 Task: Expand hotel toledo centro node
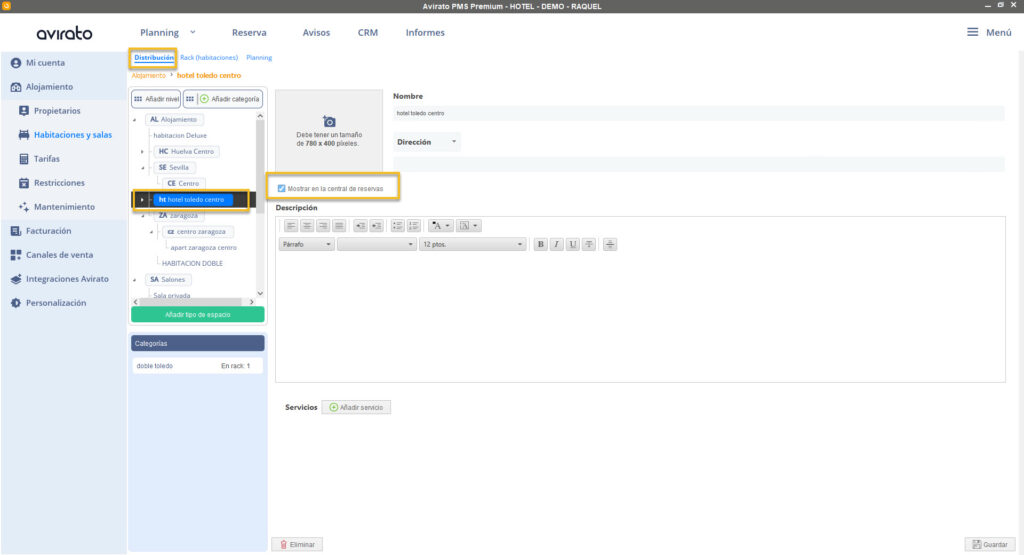coord(142,200)
